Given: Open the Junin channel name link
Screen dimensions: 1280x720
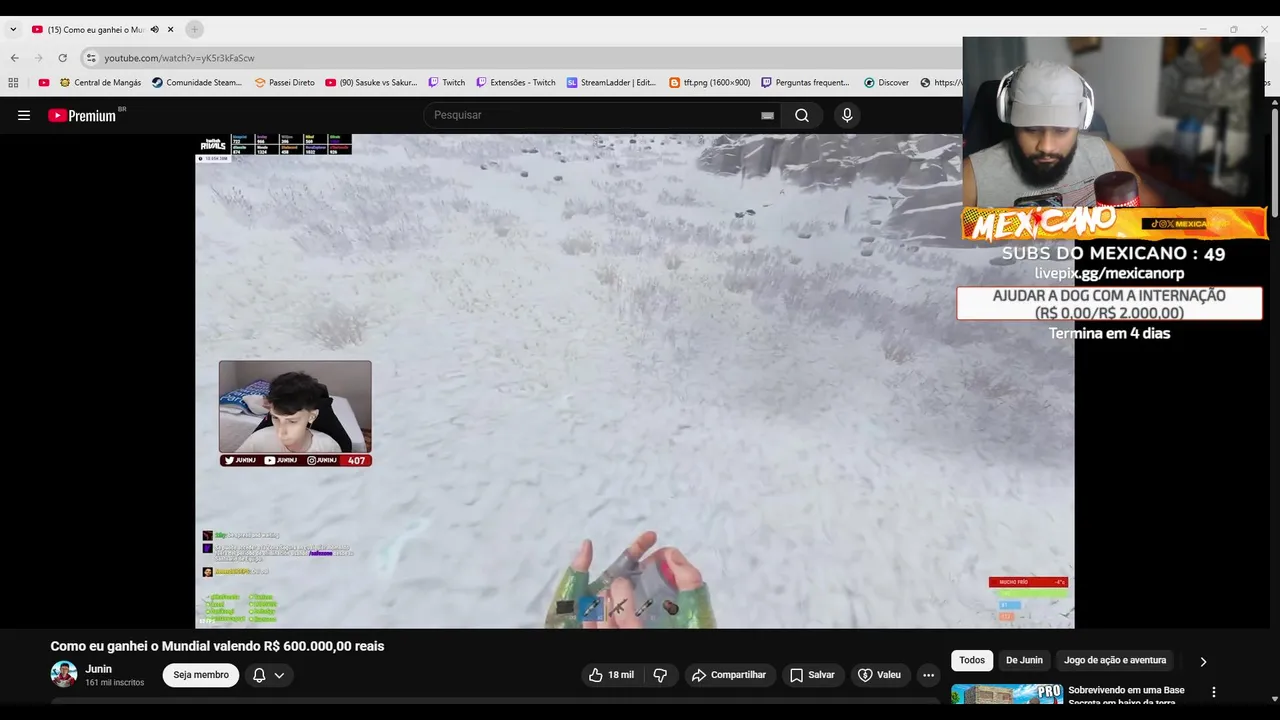Looking at the screenshot, I should (x=98, y=669).
